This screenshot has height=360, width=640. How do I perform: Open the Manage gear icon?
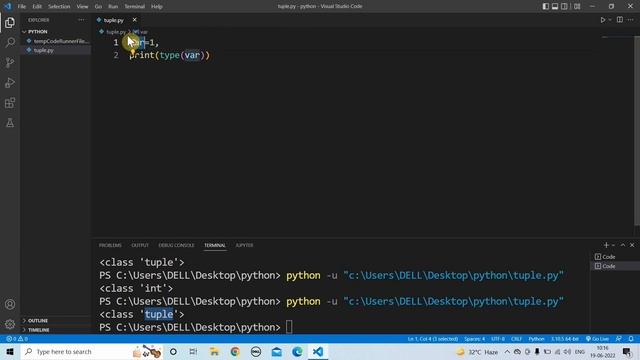(10, 324)
